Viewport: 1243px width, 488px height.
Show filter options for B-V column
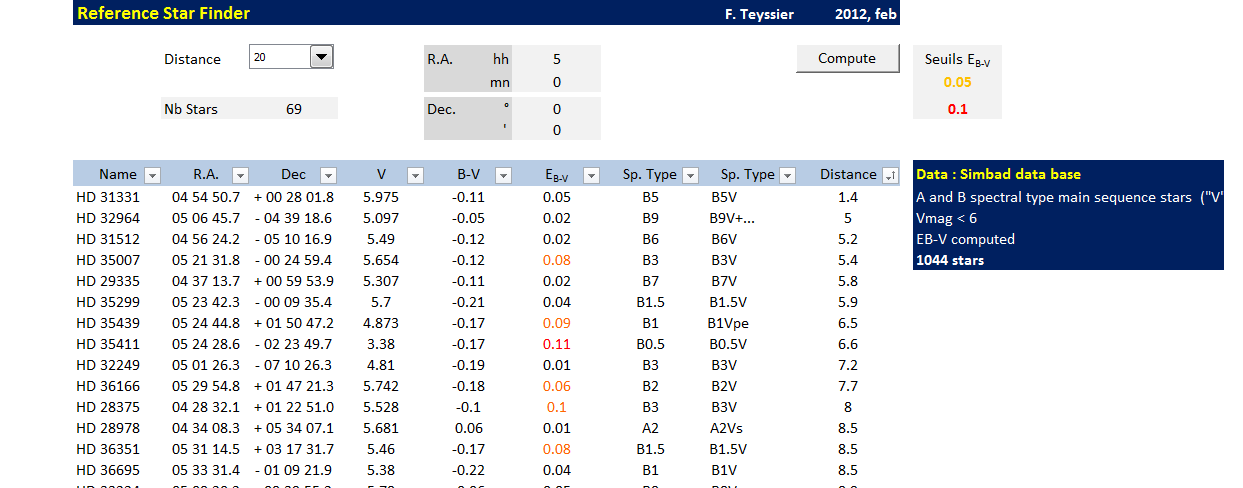pos(503,175)
